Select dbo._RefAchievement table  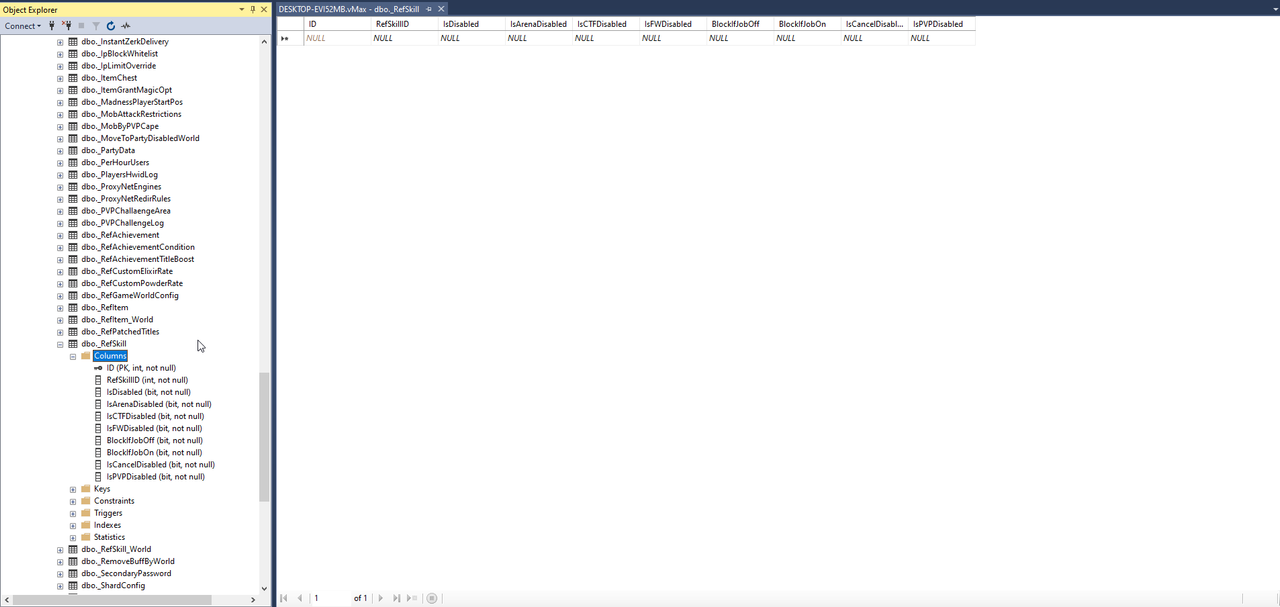point(120,235)
